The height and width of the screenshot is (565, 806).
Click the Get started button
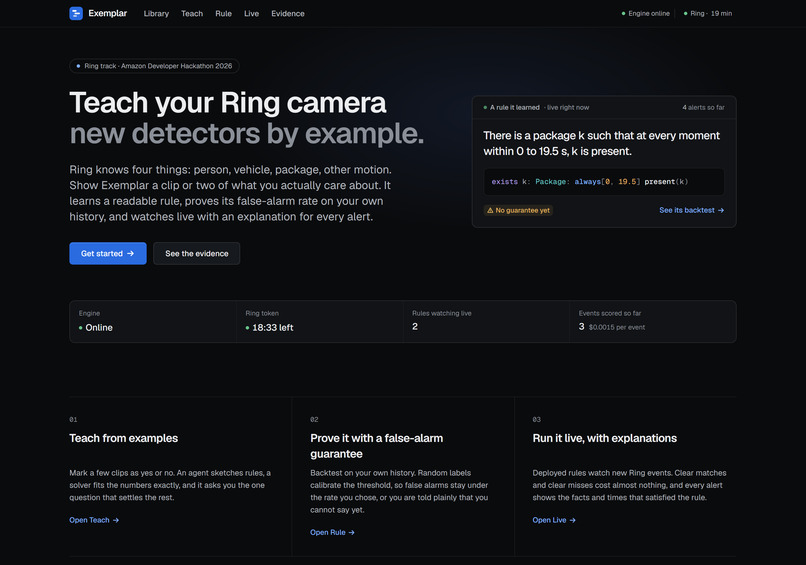click(108, 253)
